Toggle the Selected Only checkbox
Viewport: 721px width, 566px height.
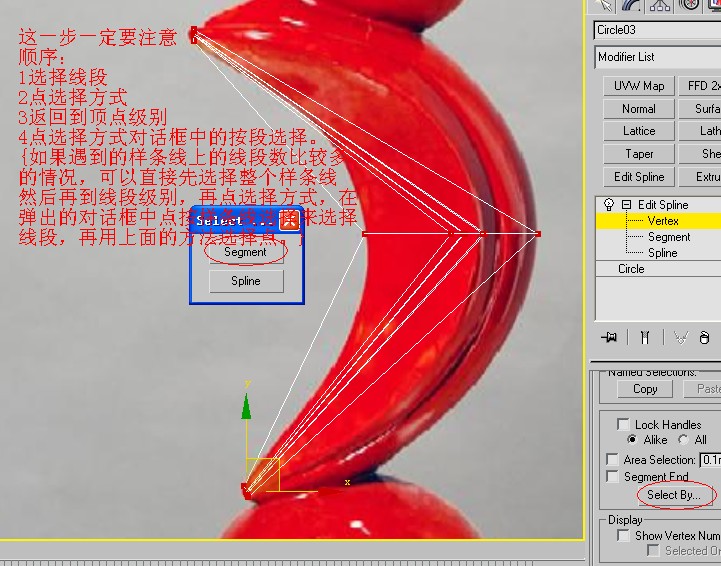652,550
